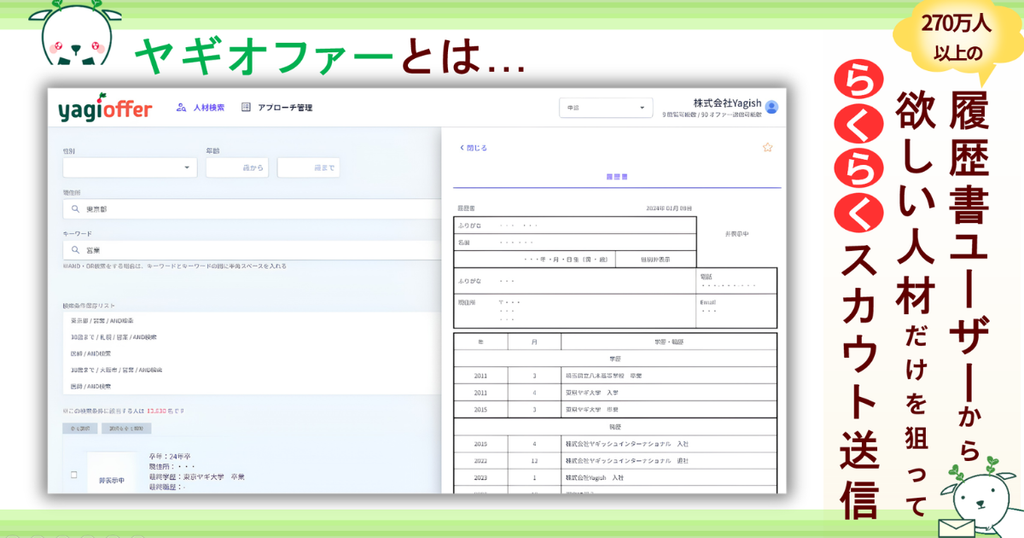Tick the checkbox beside the 24年卒 candidate
Image resolution: width=1024 pixels, height=538 pixels.
coord(74,475)
